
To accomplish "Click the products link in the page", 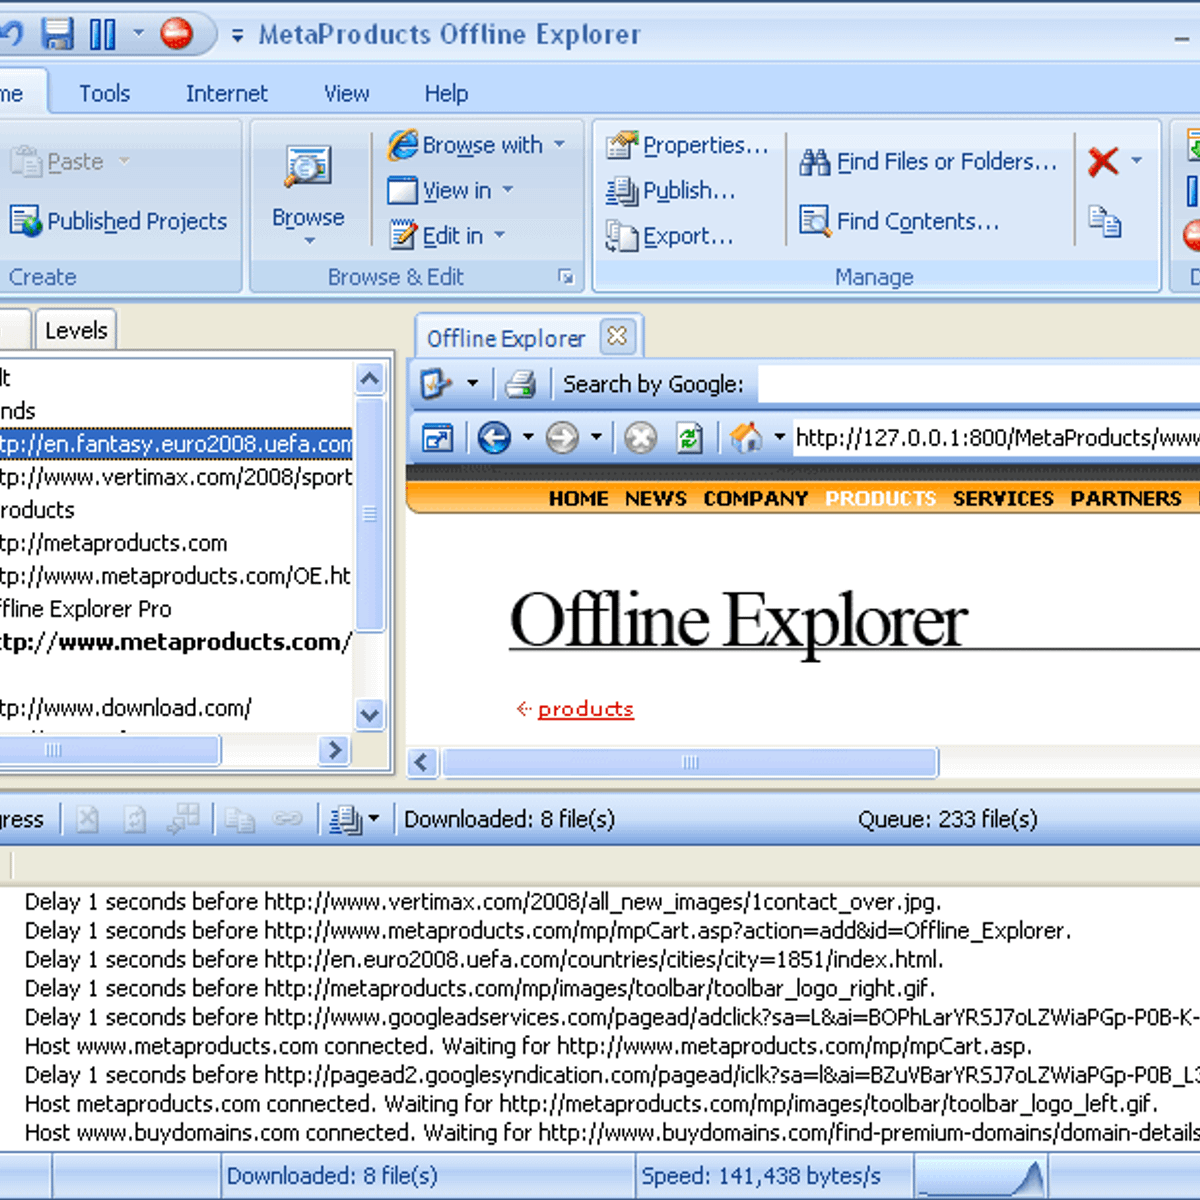I will [x=585, y=708].
